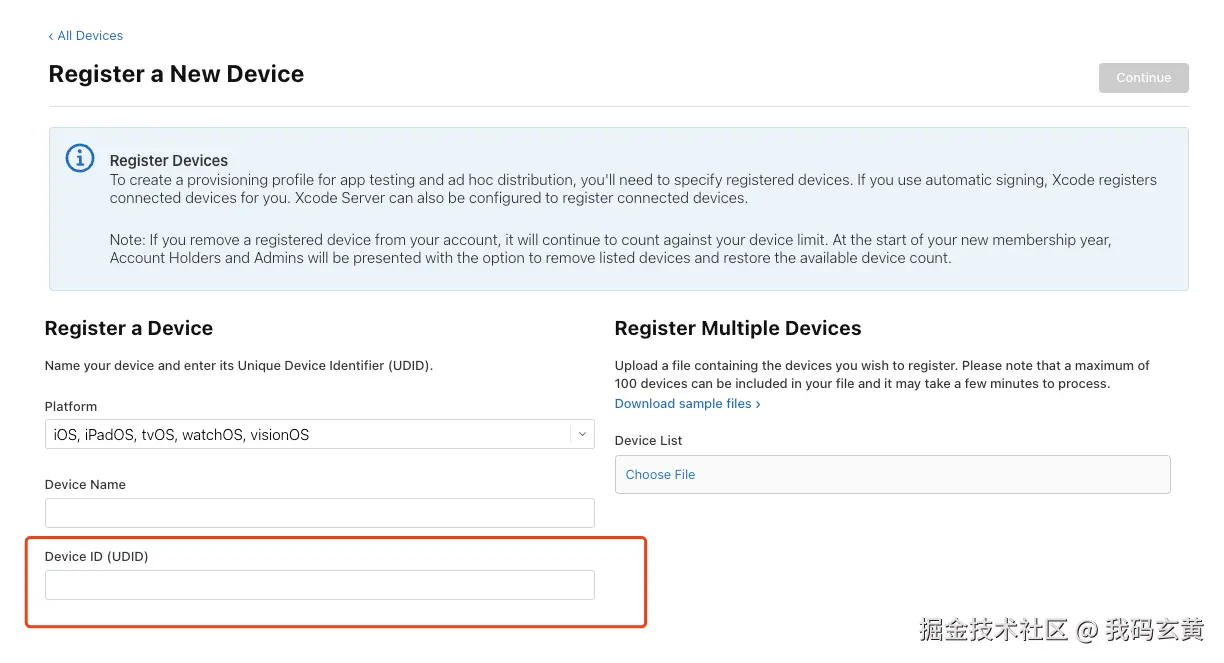
Task: Click the Platform field label
Action: coord(71,407)
